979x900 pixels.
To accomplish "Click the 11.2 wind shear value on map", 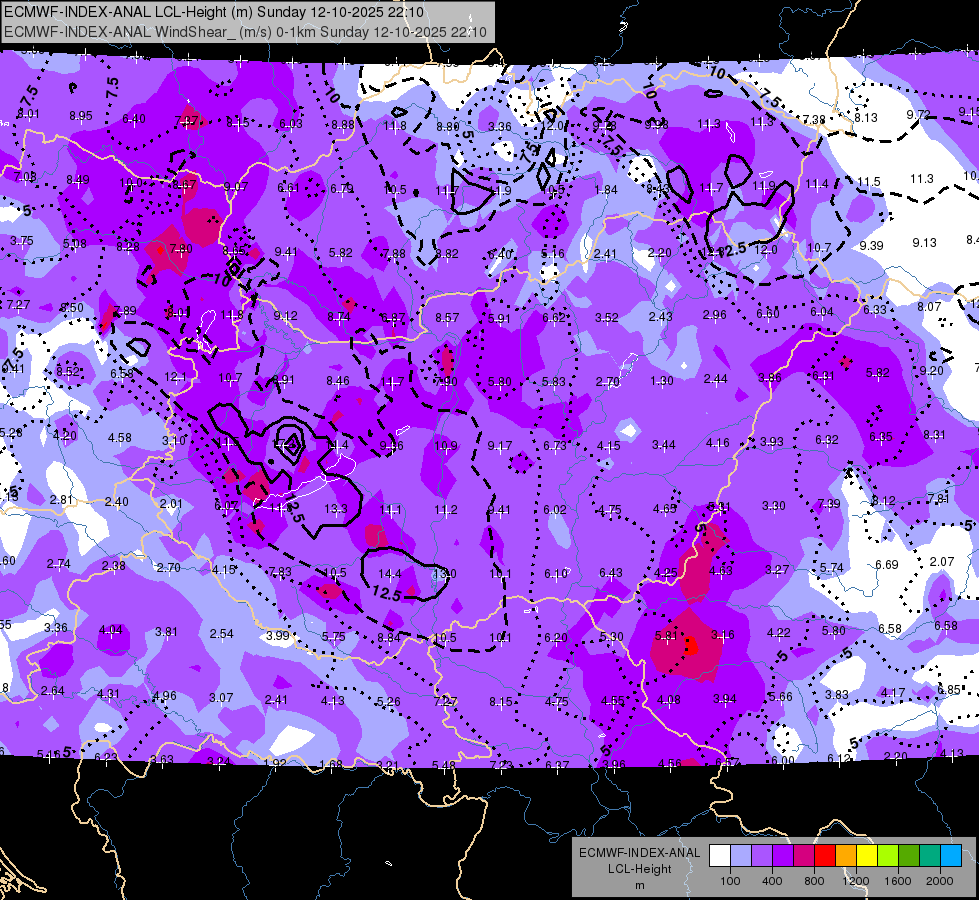I will click(446, 510).
